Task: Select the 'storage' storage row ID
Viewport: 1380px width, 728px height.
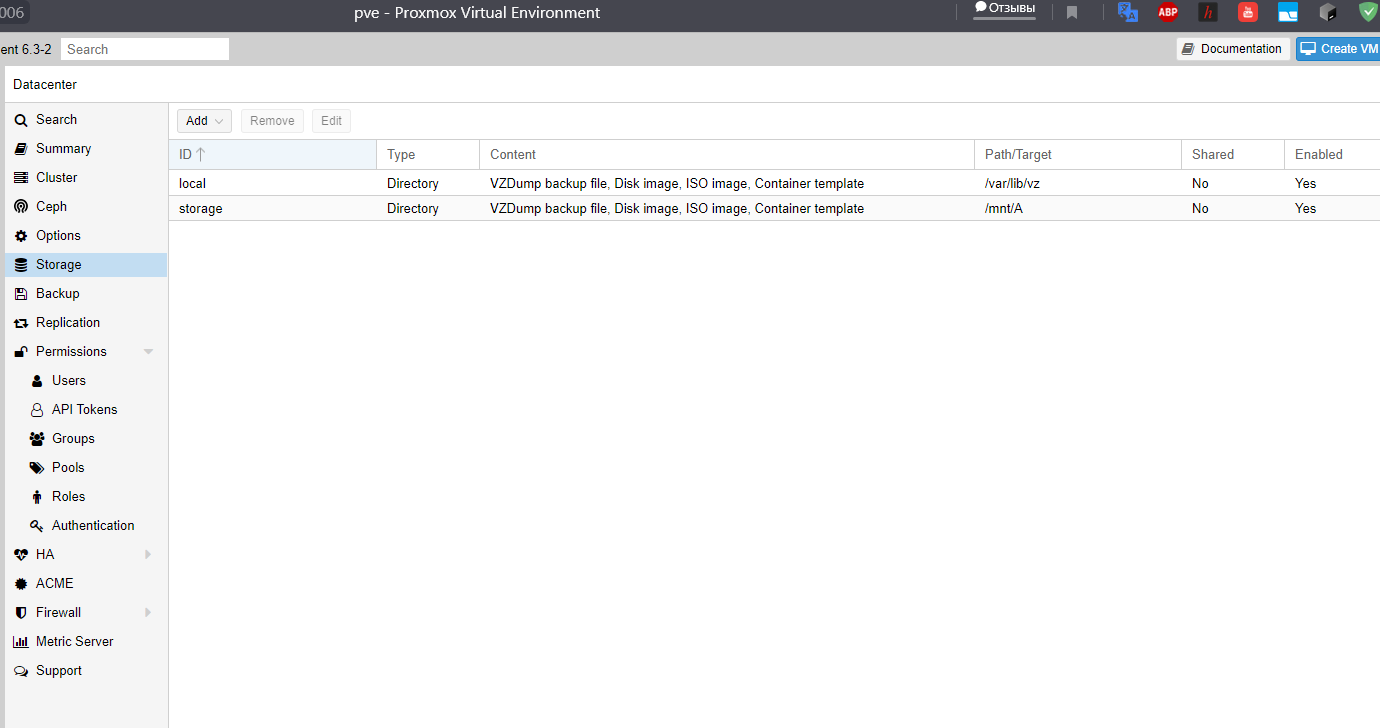Action: click(200, 209)
